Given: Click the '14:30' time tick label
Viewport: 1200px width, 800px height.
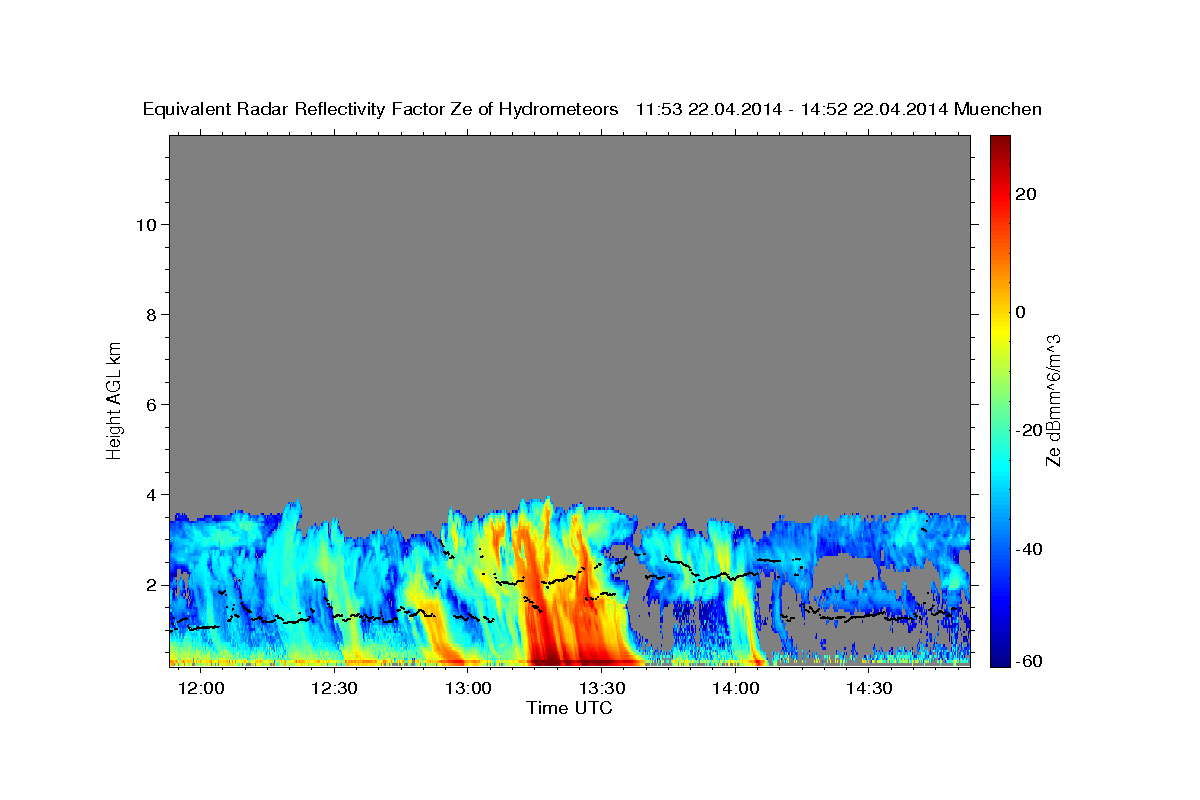Looking at the screenshot, I should pyautogui.click(x=870, y=688).
